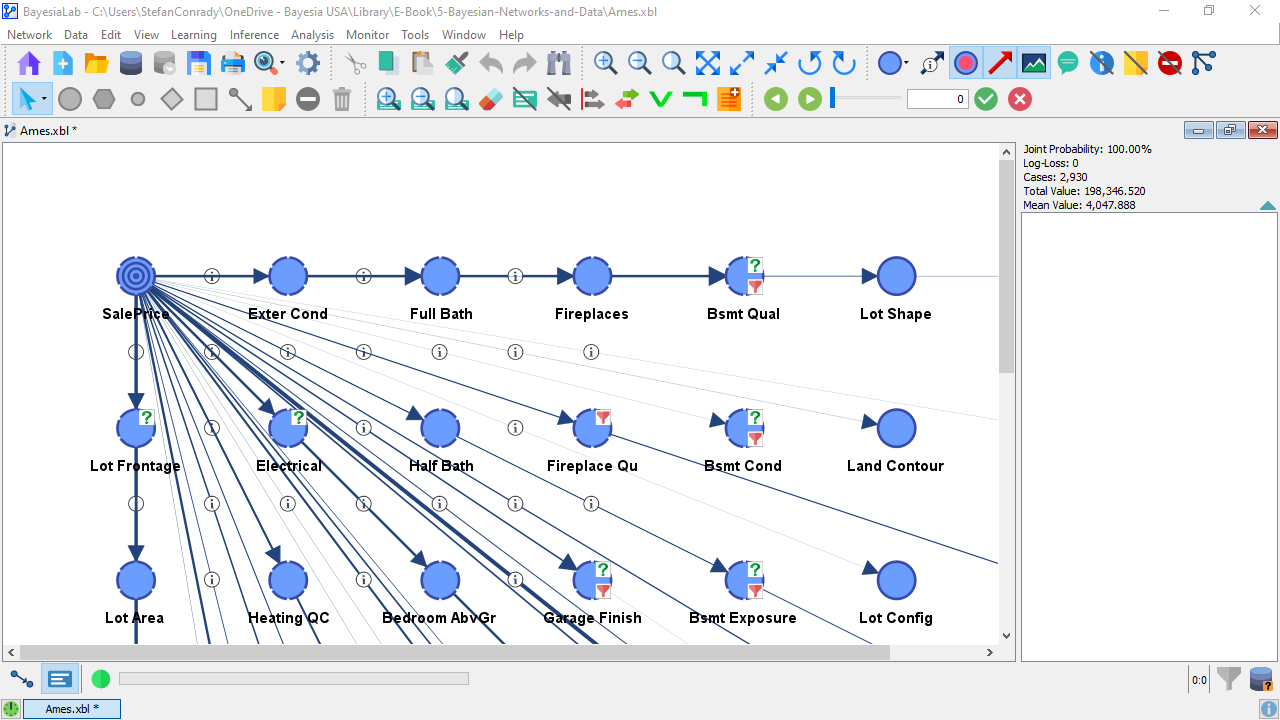This screenshot has width=1280, height=720.
Task: Open the Monitor menu
Action: 367,34
